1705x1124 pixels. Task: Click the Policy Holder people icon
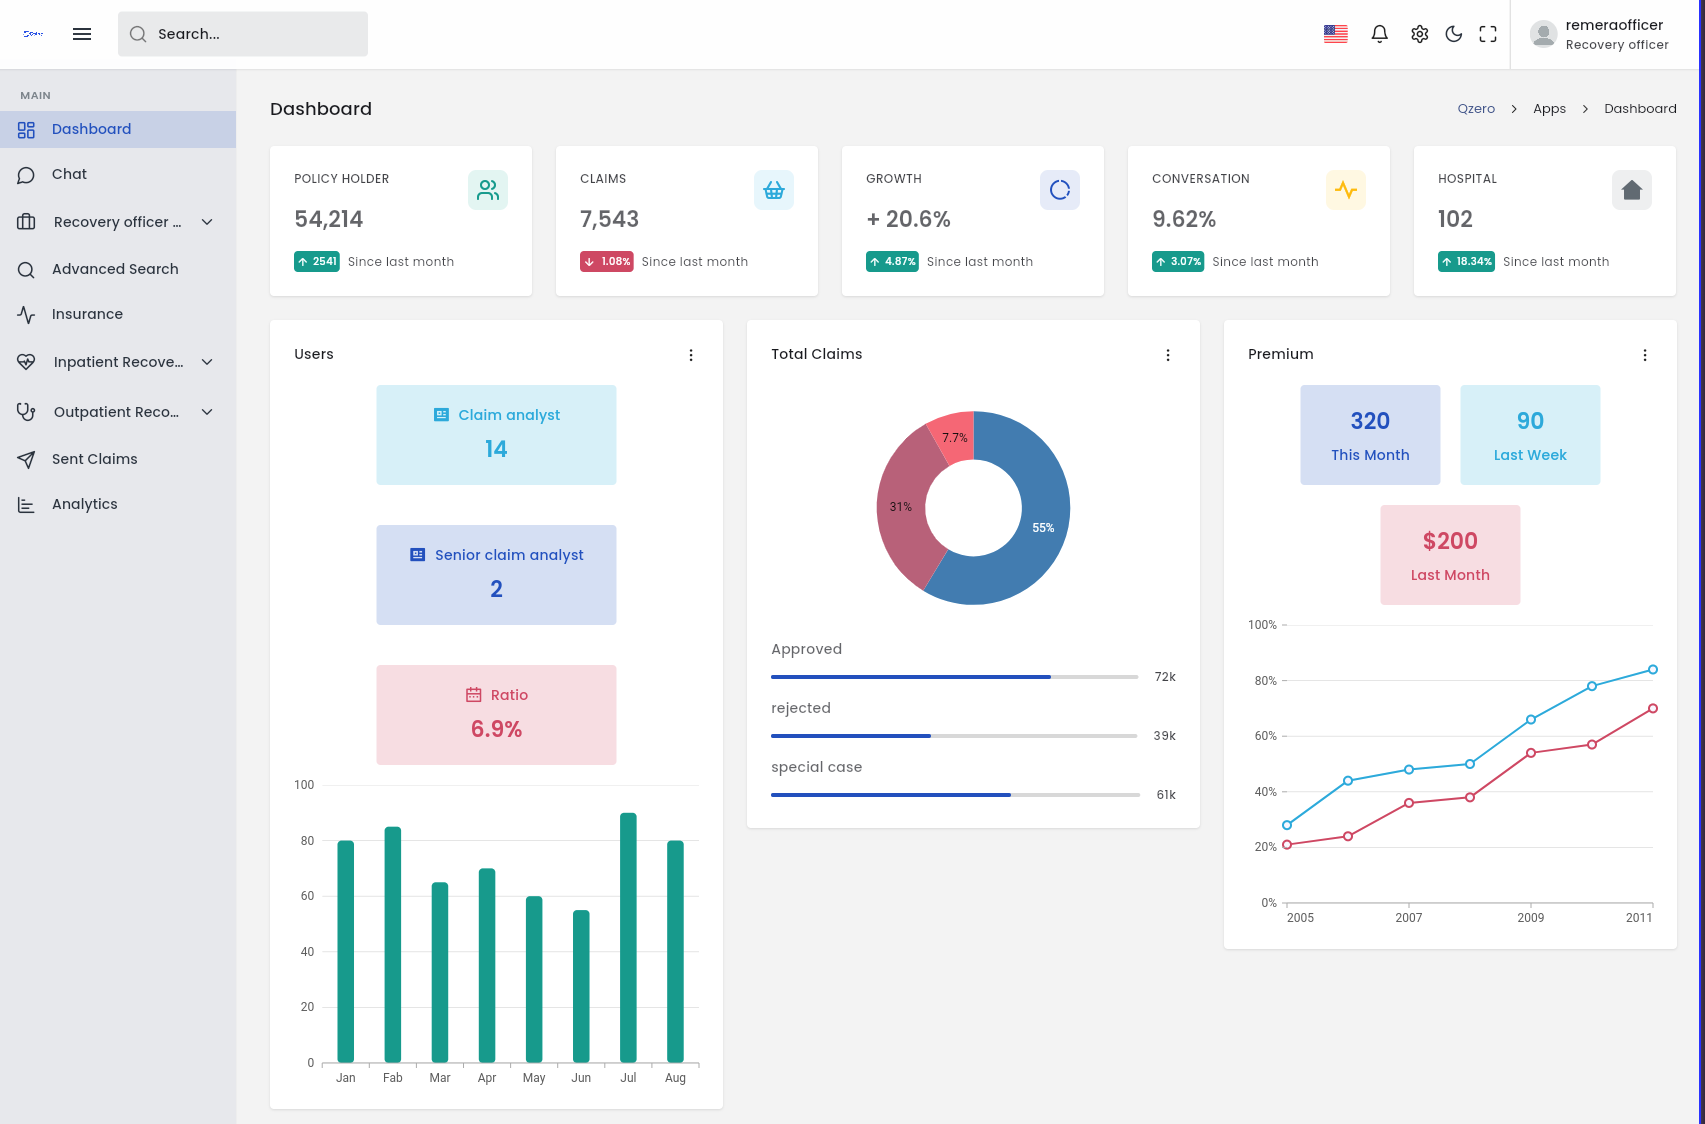[487, 189]
